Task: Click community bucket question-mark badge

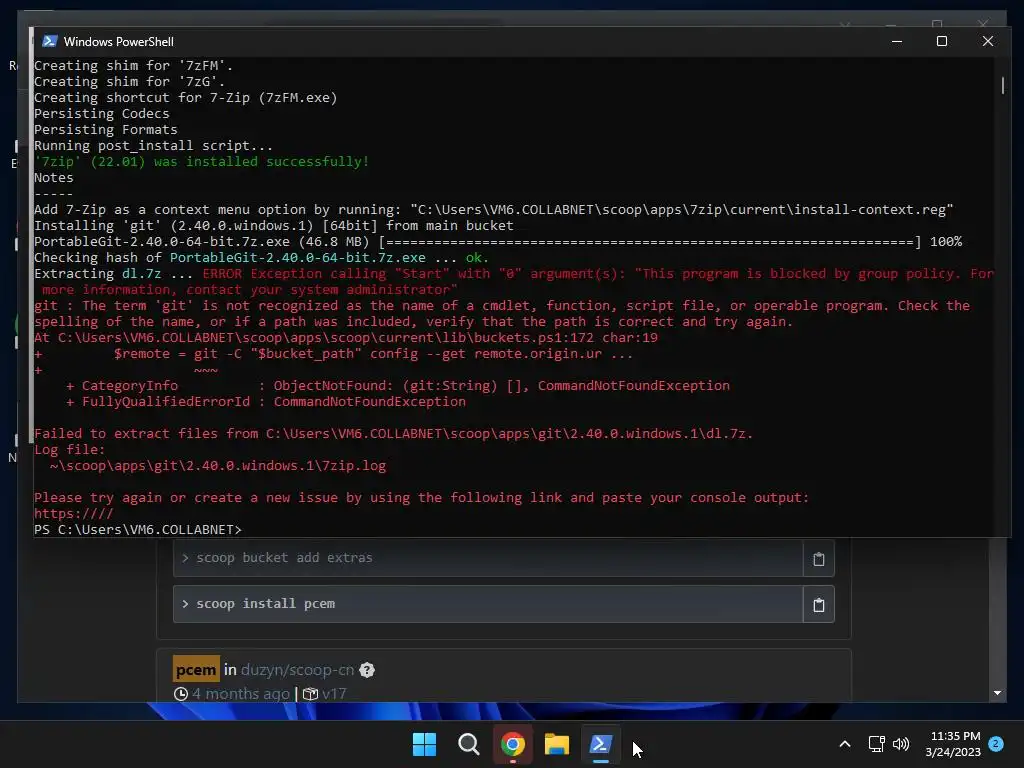Action: (367, 670)
